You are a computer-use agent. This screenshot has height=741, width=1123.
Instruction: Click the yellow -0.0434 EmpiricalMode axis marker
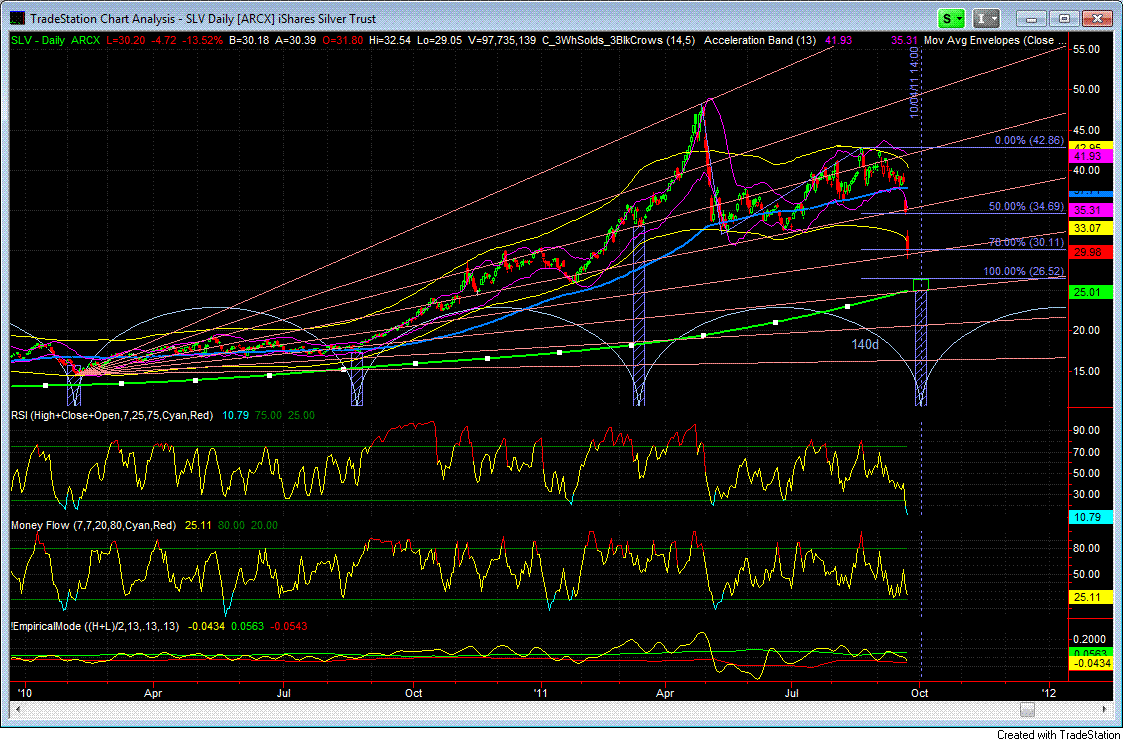point(1090,664)
